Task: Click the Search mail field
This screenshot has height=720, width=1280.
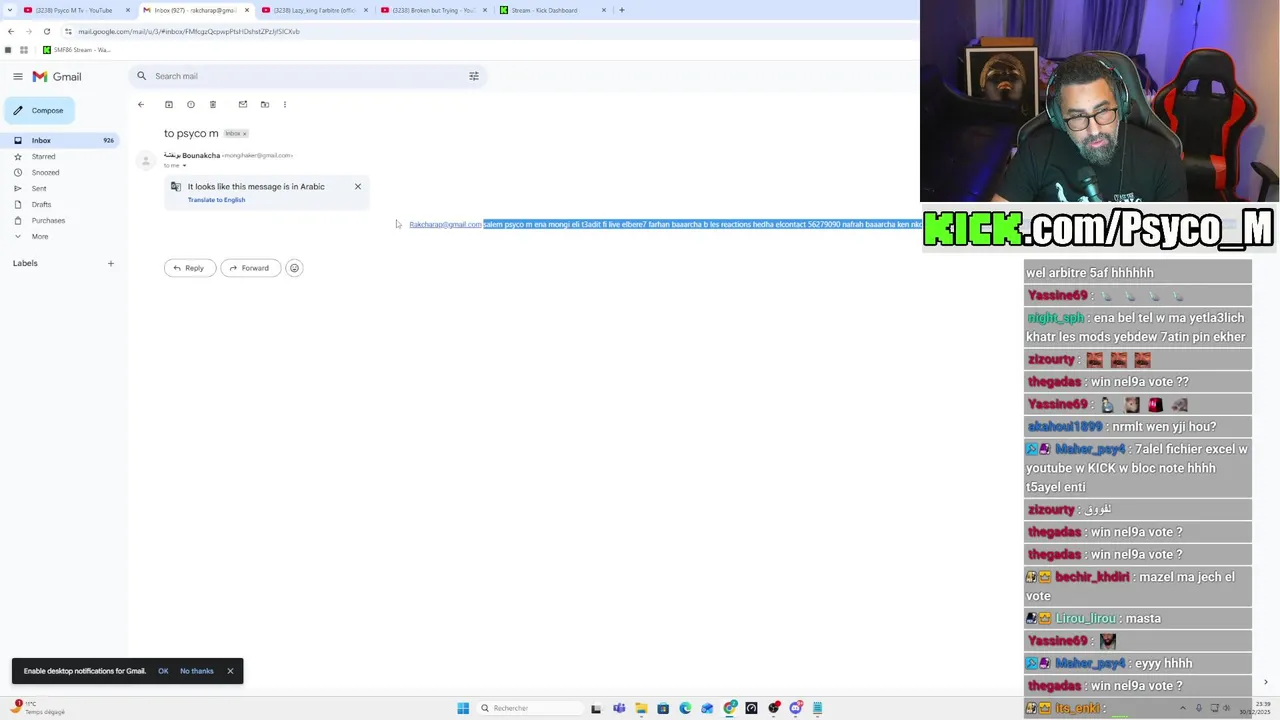Action: (x=308, y=76)
